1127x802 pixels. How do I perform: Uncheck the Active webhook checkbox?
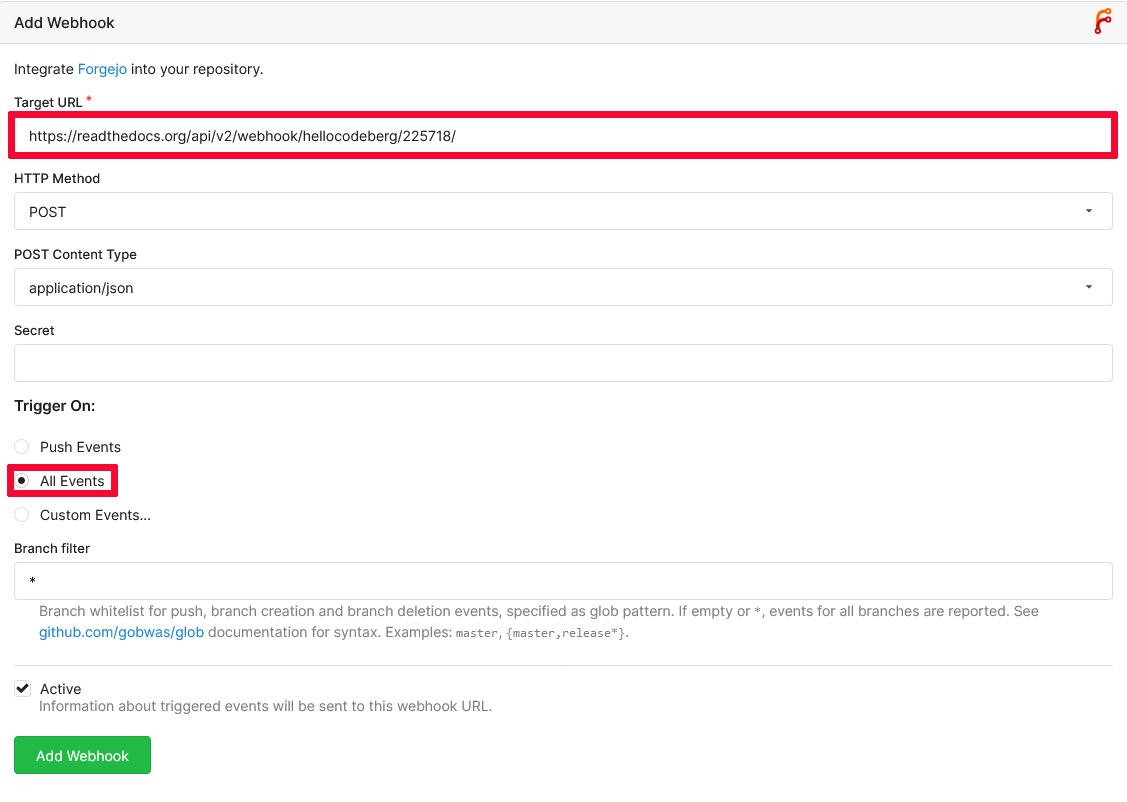(x=22, y=687)
